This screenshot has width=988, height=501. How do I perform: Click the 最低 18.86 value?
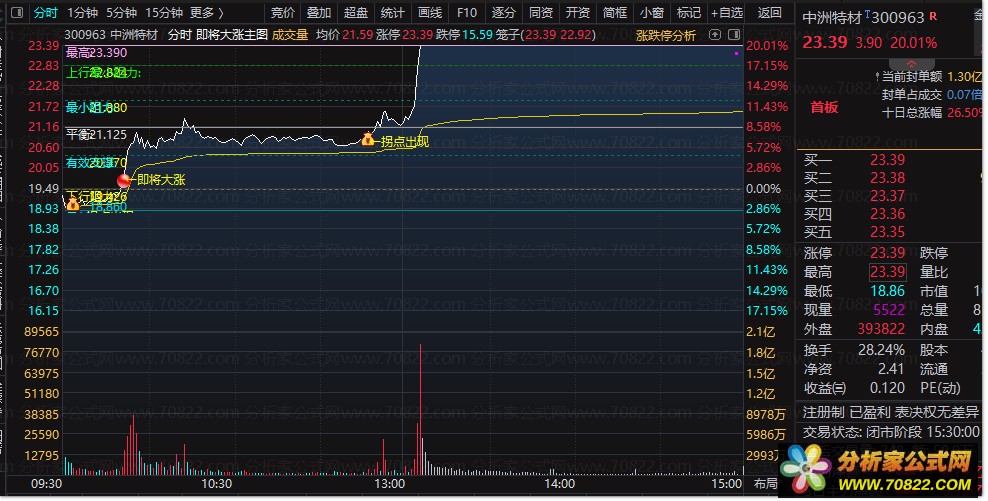coord(887,291)
